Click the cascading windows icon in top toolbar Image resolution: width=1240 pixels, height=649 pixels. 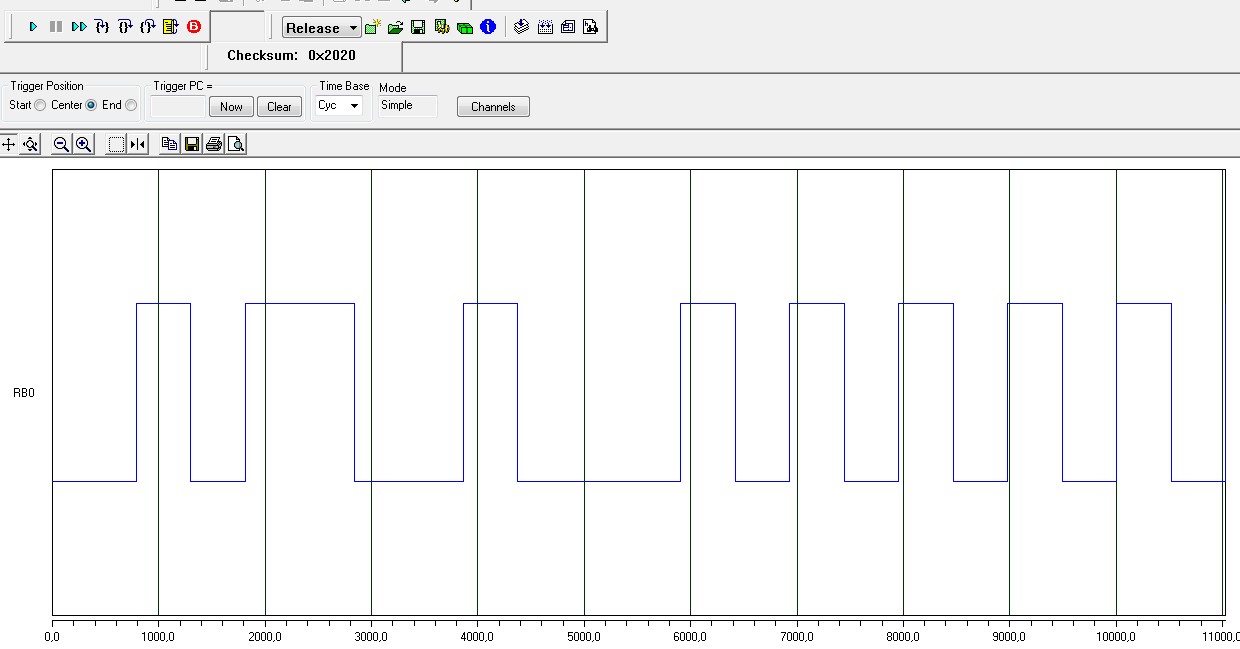tap(568, 27)
